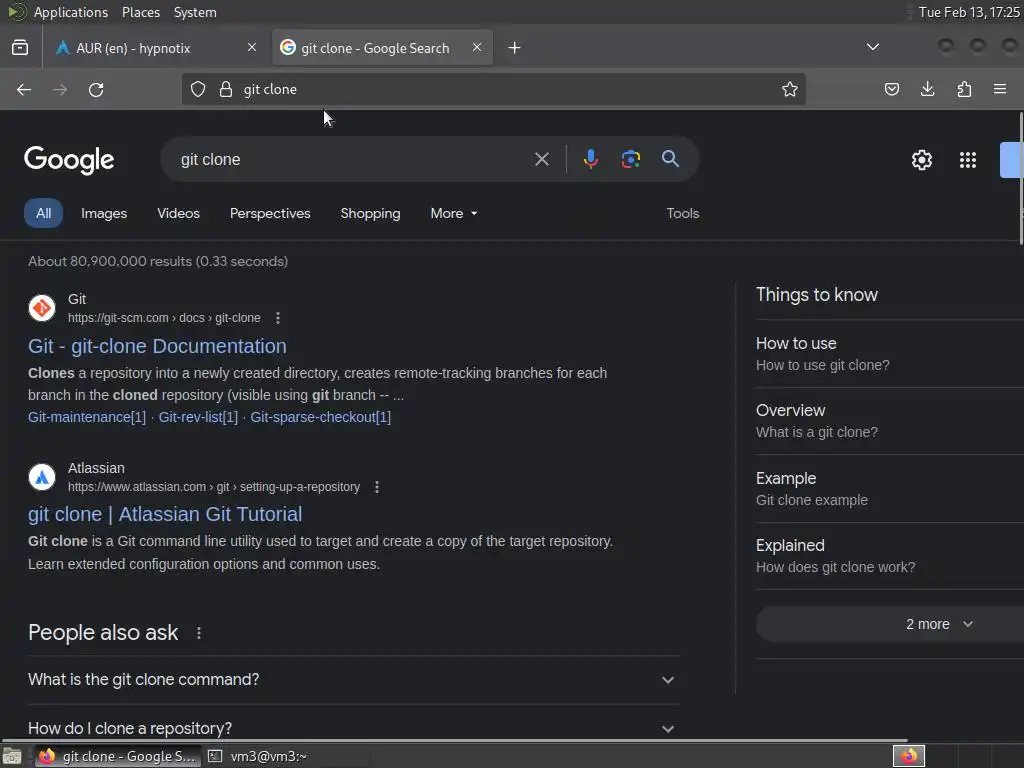Start voice search with microphone icon
Image resolution: width=1024 pixels, height=768 pixels.
pyautogui.click(x=590, y=159)
